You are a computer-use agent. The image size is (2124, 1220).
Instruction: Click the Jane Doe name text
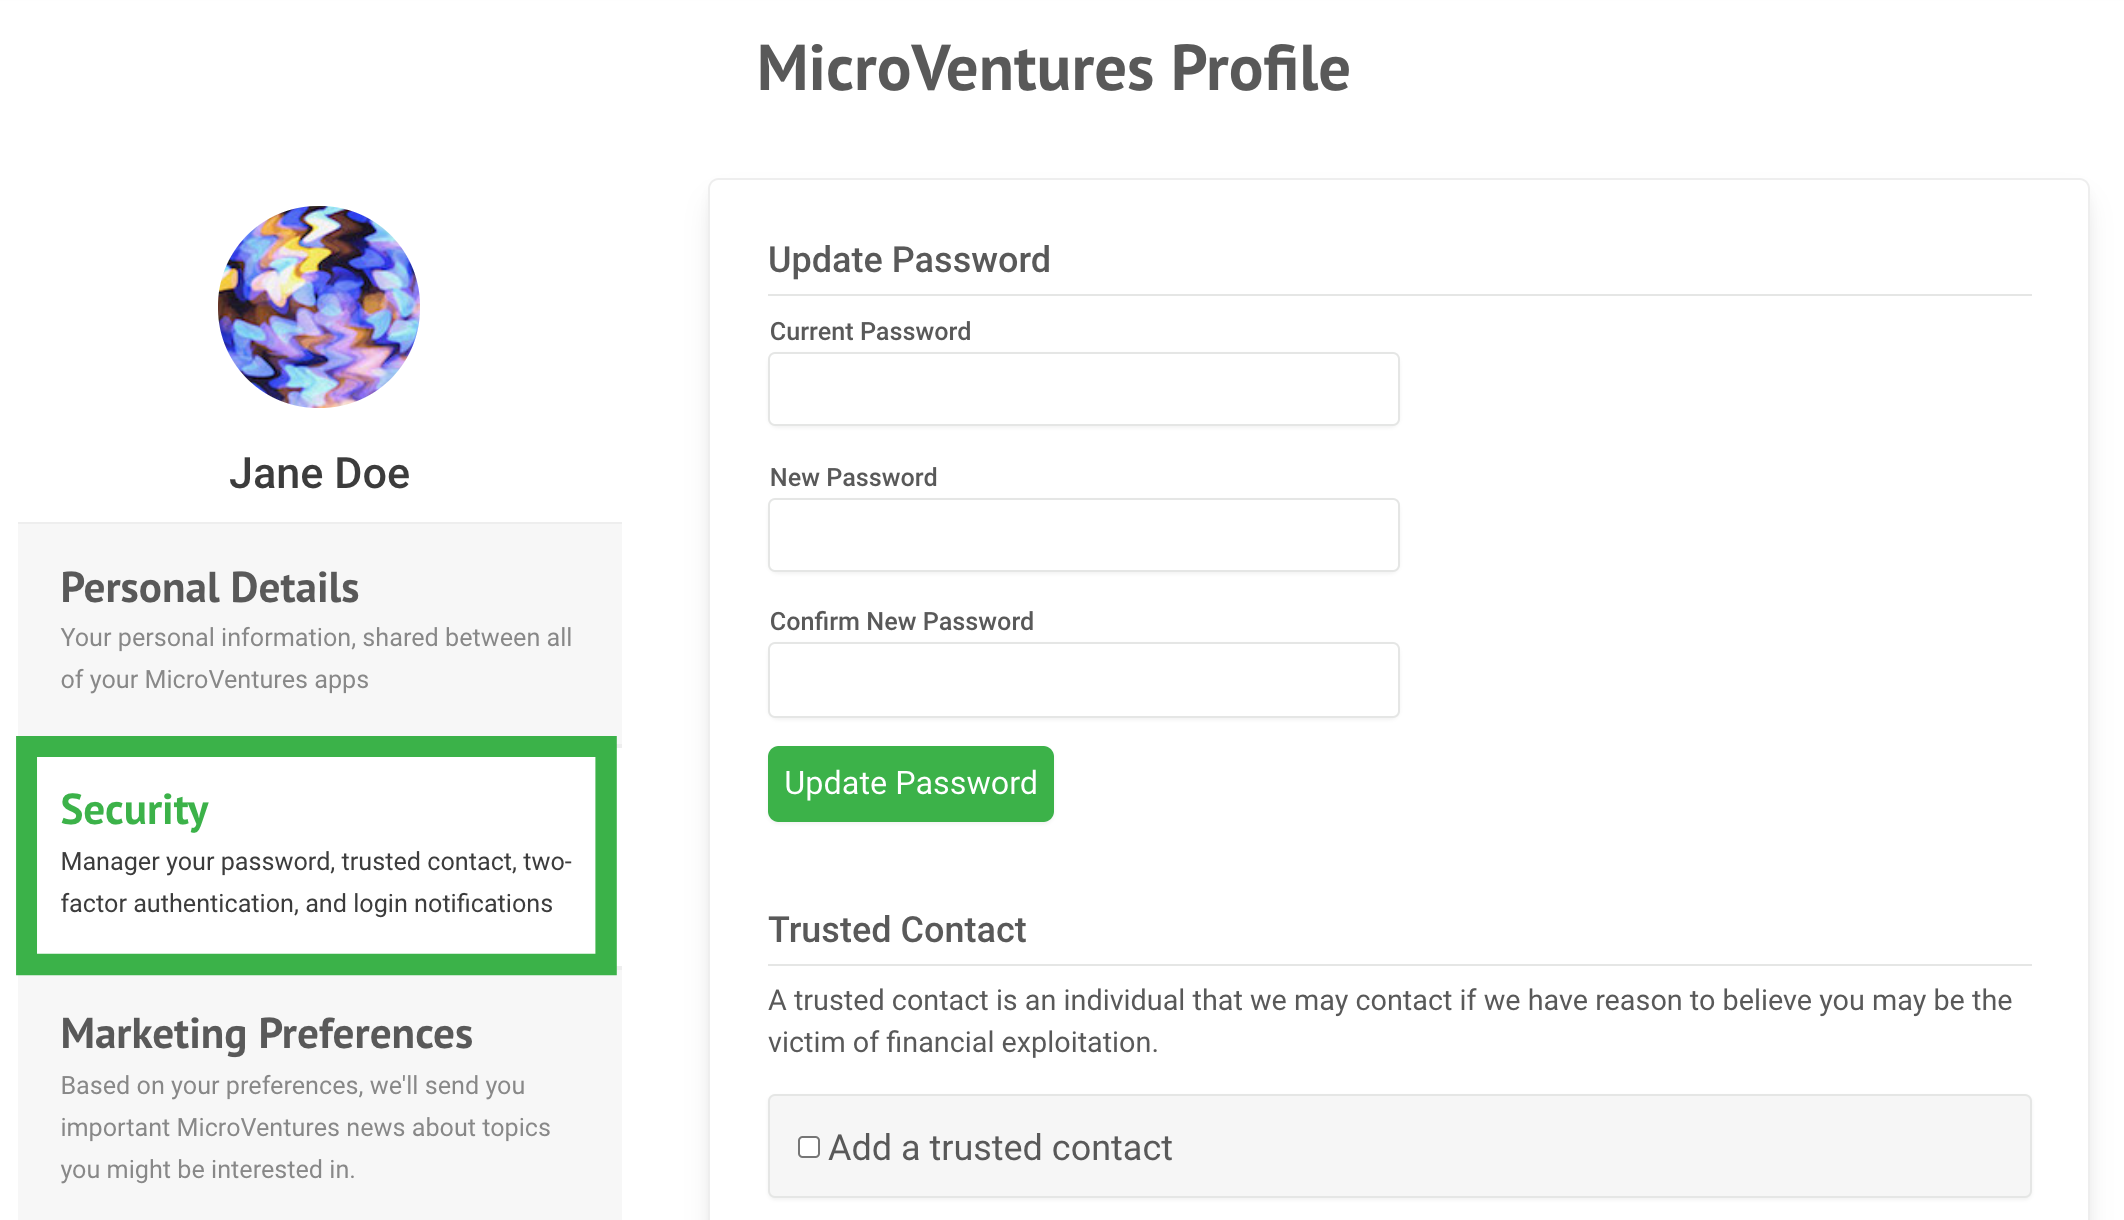pos(319,473)
